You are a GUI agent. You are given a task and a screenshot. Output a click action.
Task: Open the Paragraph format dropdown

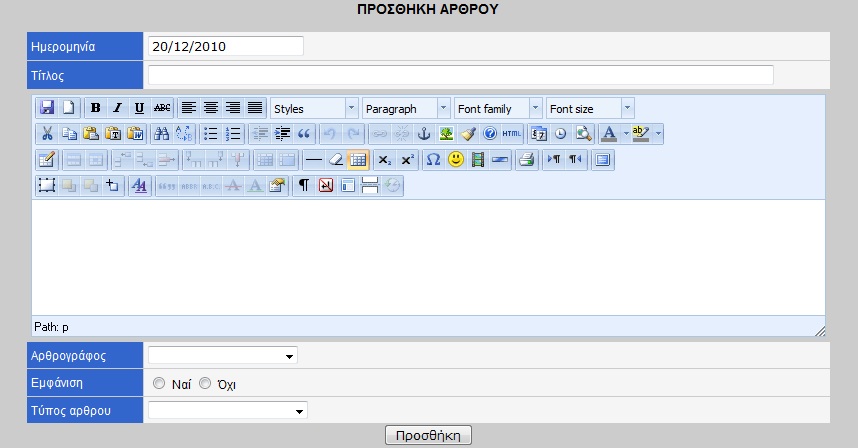coord(406,108)
